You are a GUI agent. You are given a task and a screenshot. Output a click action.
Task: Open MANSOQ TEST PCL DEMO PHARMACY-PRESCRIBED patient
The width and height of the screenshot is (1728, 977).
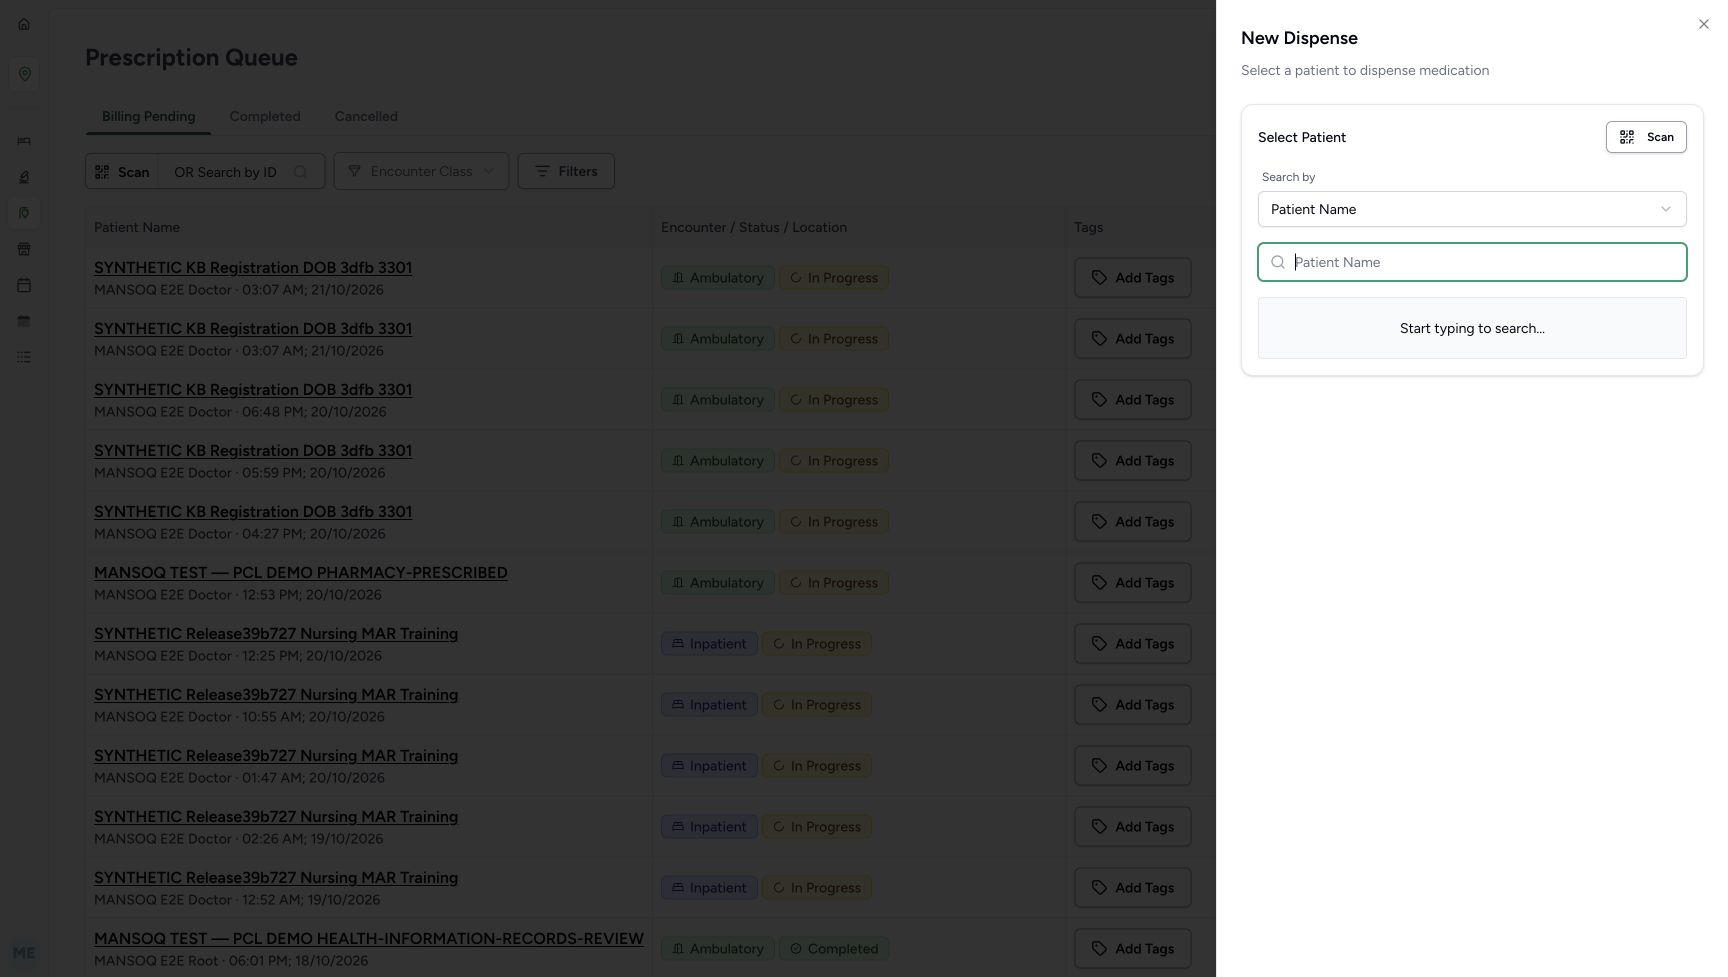(x=301, y=573)
